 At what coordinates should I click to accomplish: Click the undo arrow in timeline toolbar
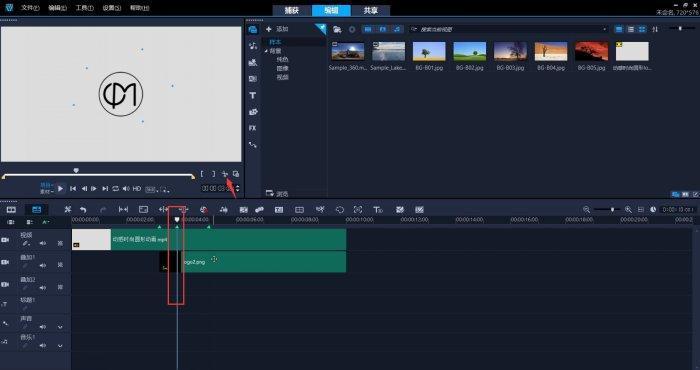coord(83,209)
